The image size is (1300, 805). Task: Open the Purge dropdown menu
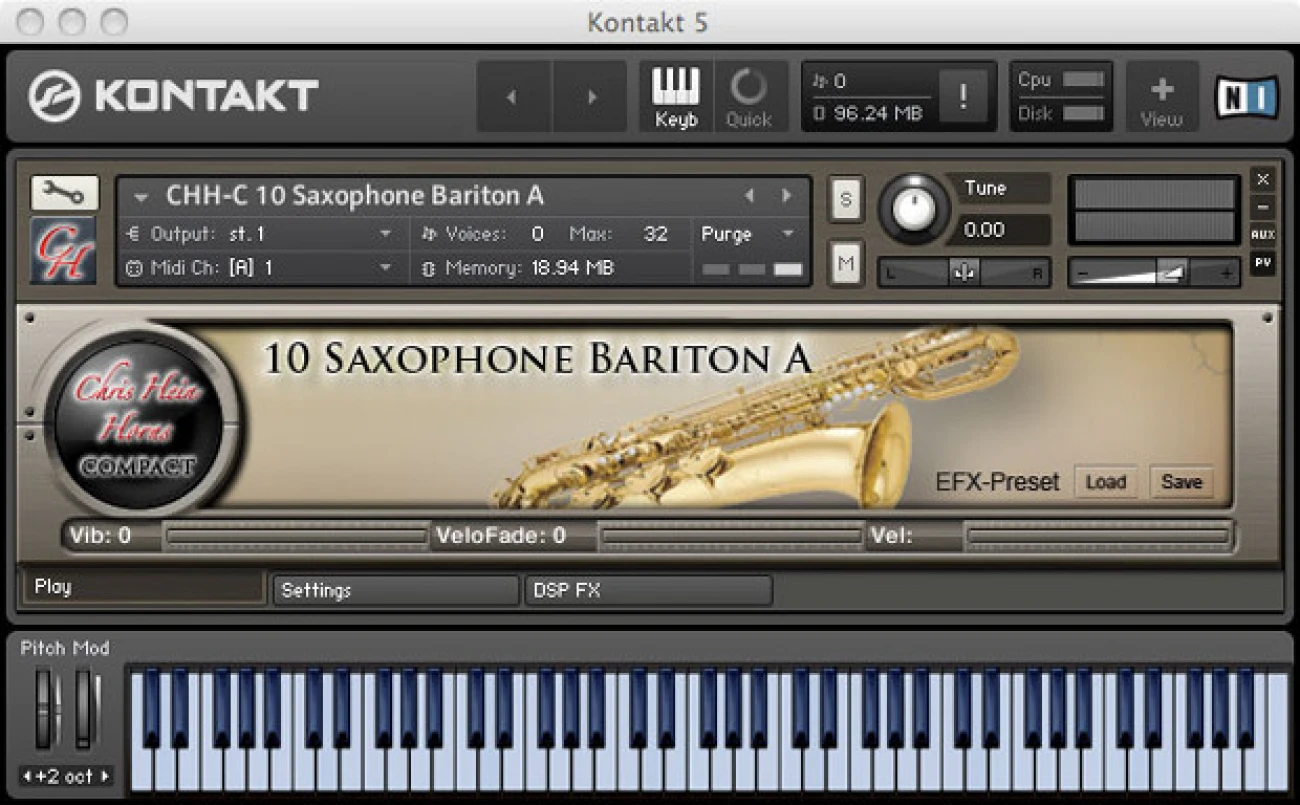(x=749, y=234)
